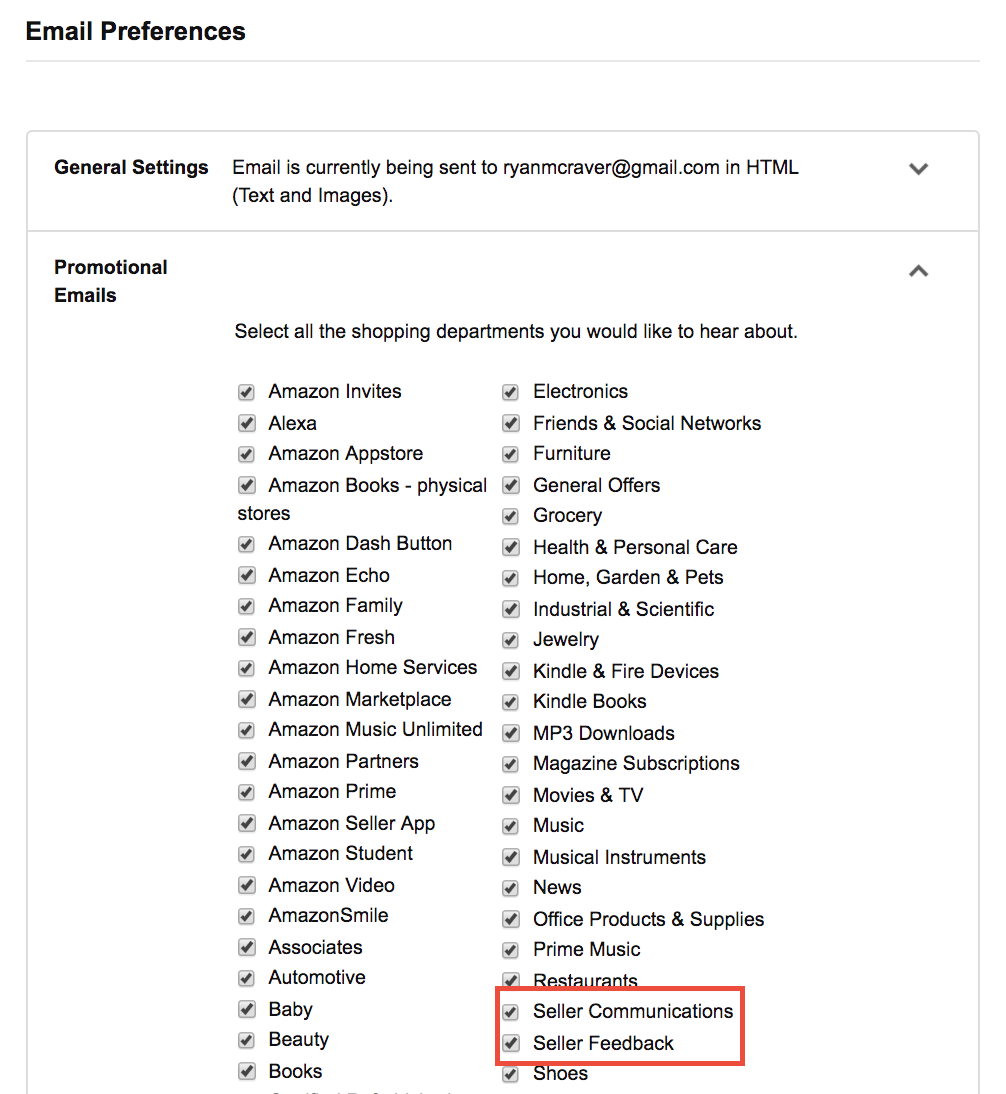Uncheck the Grocery checkbox

[x=511, y=516]
